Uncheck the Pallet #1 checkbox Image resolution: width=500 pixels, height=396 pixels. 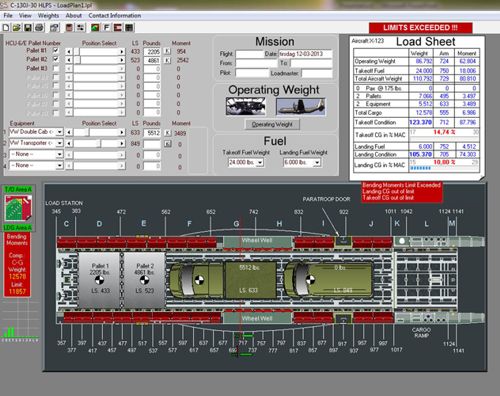click(x=56, y=51)
